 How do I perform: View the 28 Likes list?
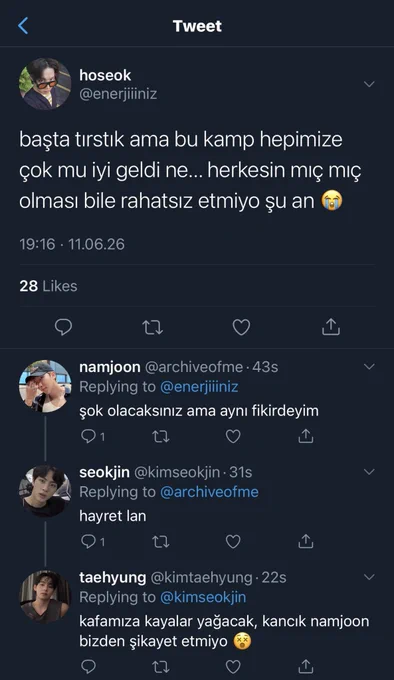pos(48,286)
